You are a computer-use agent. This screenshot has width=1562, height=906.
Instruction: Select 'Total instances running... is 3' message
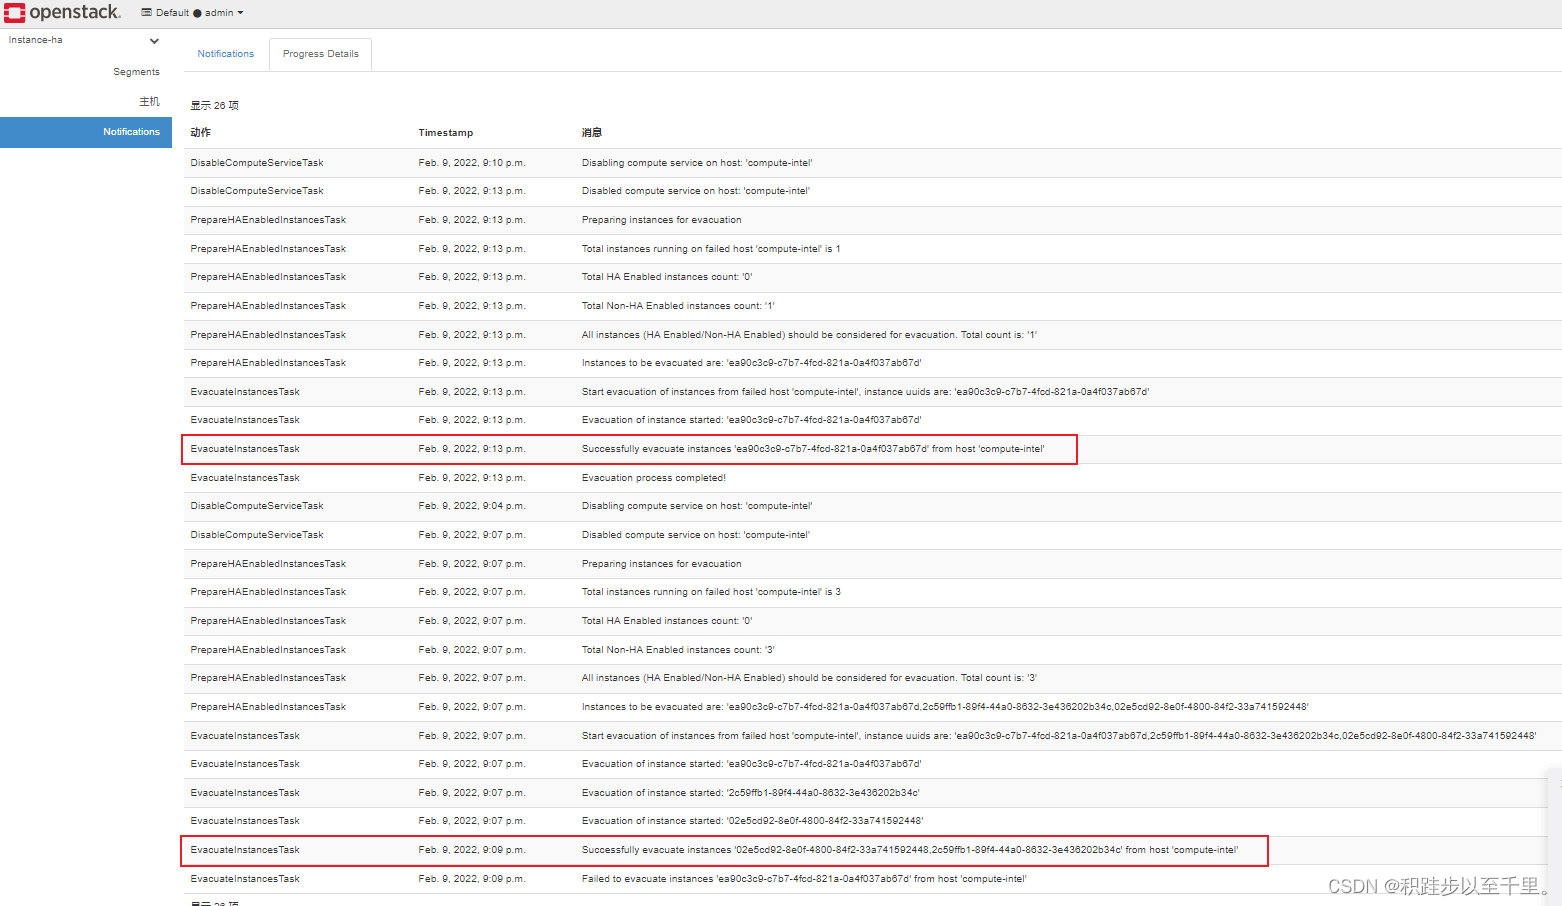pyautogui.click(x=711, y=592)
